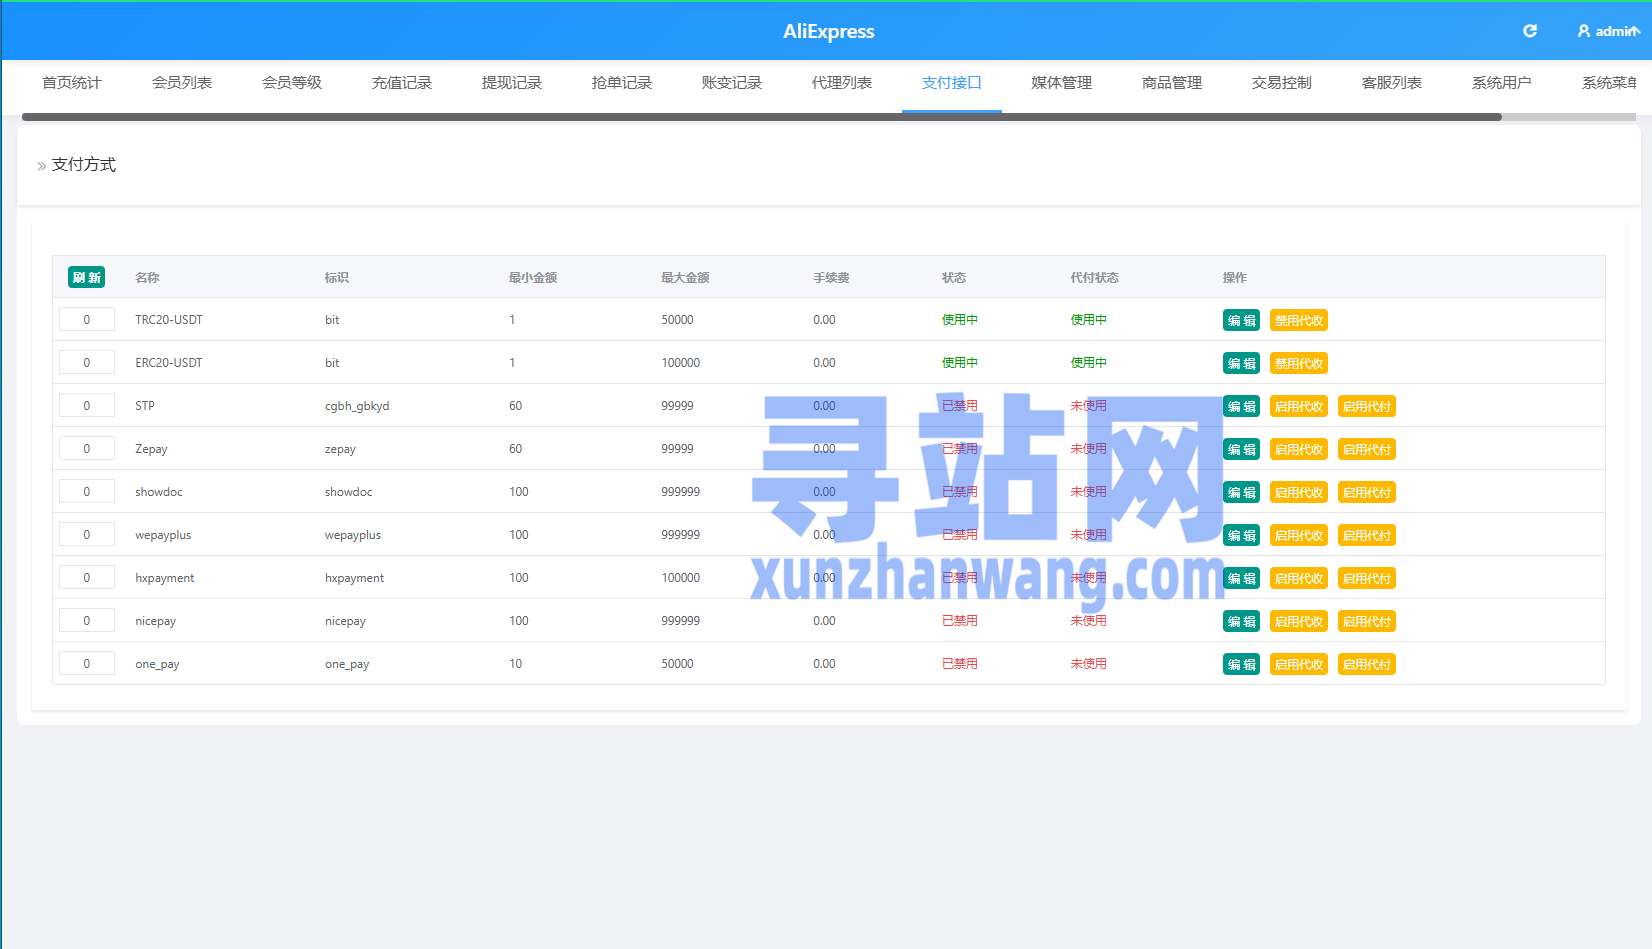Screen dimensions: 1652x949
Task: Open the 客服列表 tab
Action: pos(1392,83)
